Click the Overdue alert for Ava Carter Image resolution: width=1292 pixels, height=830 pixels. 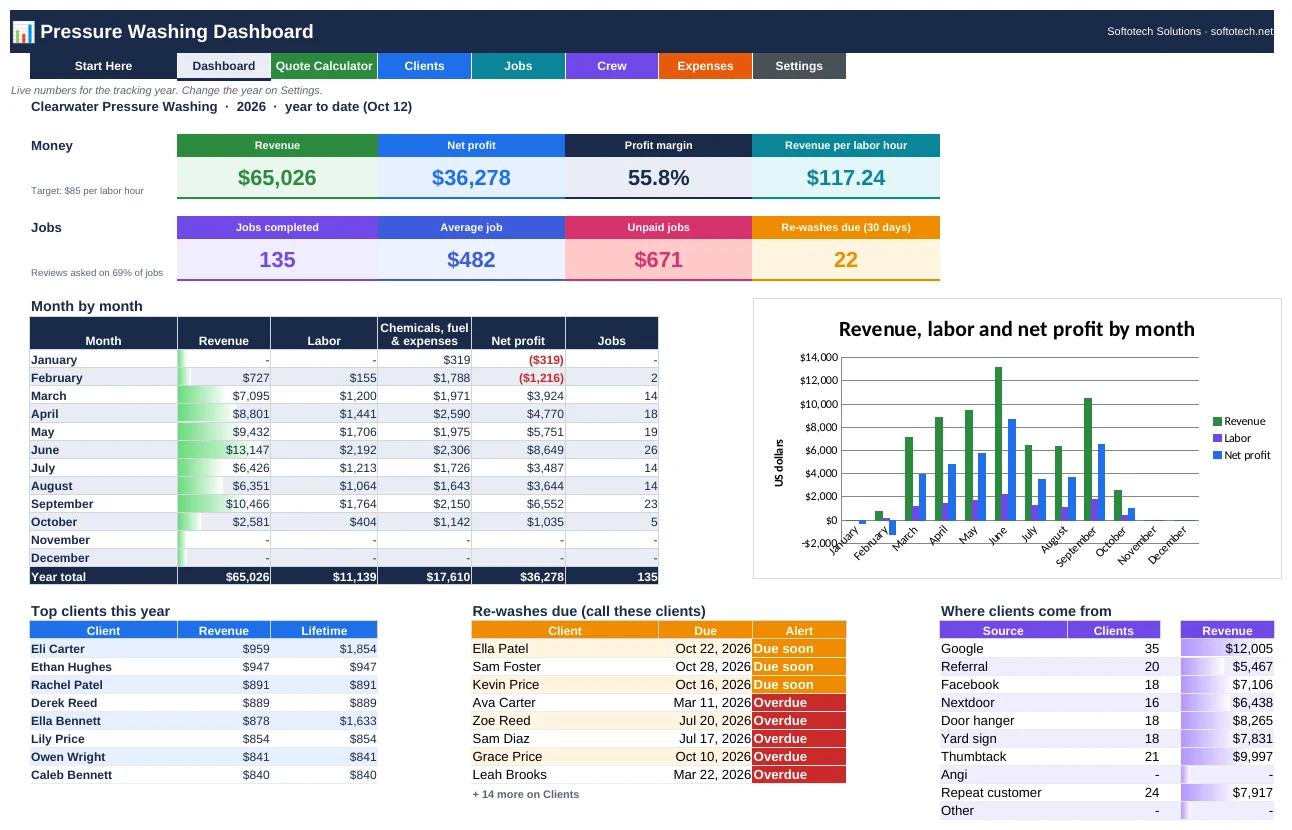point(799,703)
